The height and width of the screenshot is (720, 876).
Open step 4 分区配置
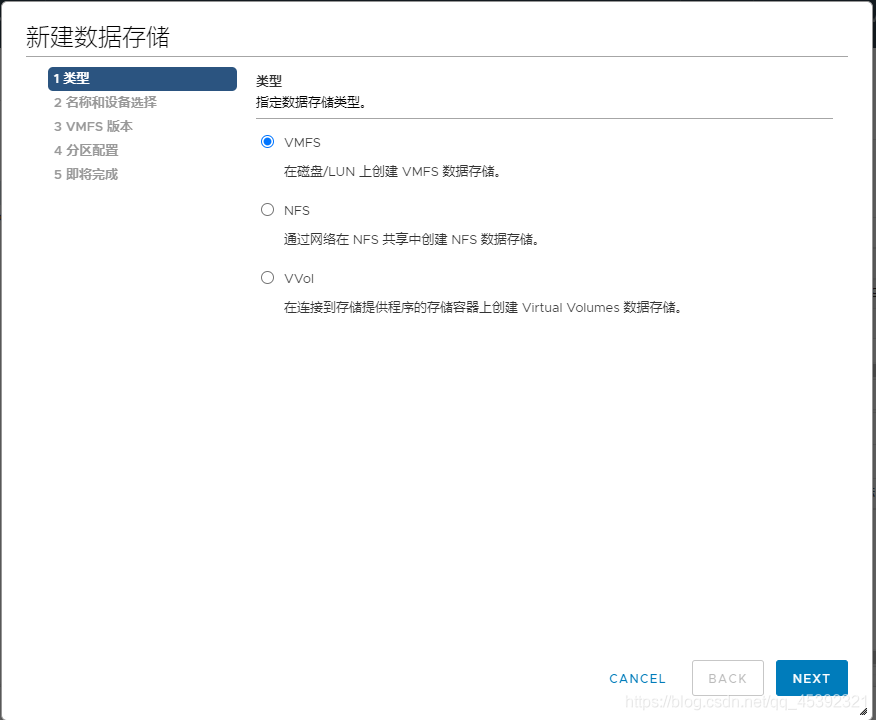click(x=86, y=150)
